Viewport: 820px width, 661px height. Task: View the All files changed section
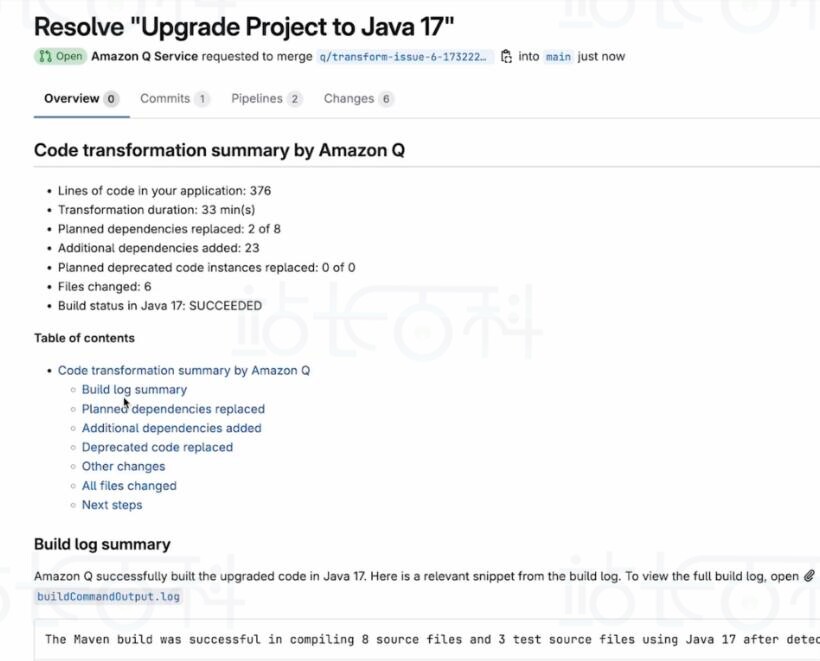129,486
